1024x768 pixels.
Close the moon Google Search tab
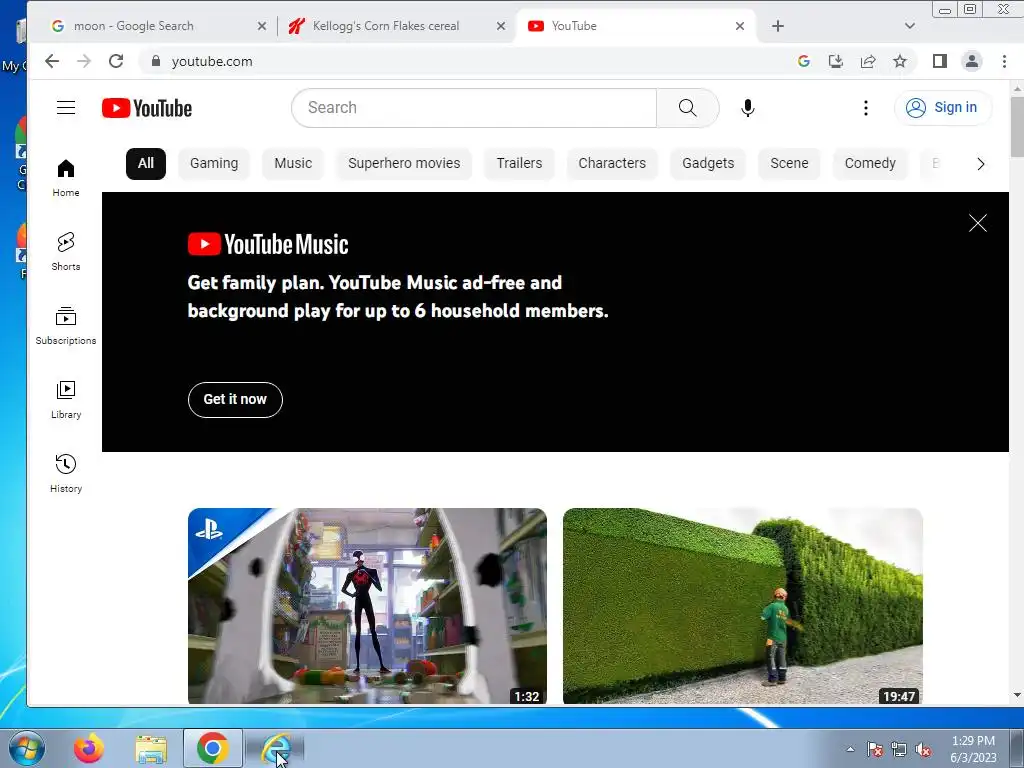(262, 26)
